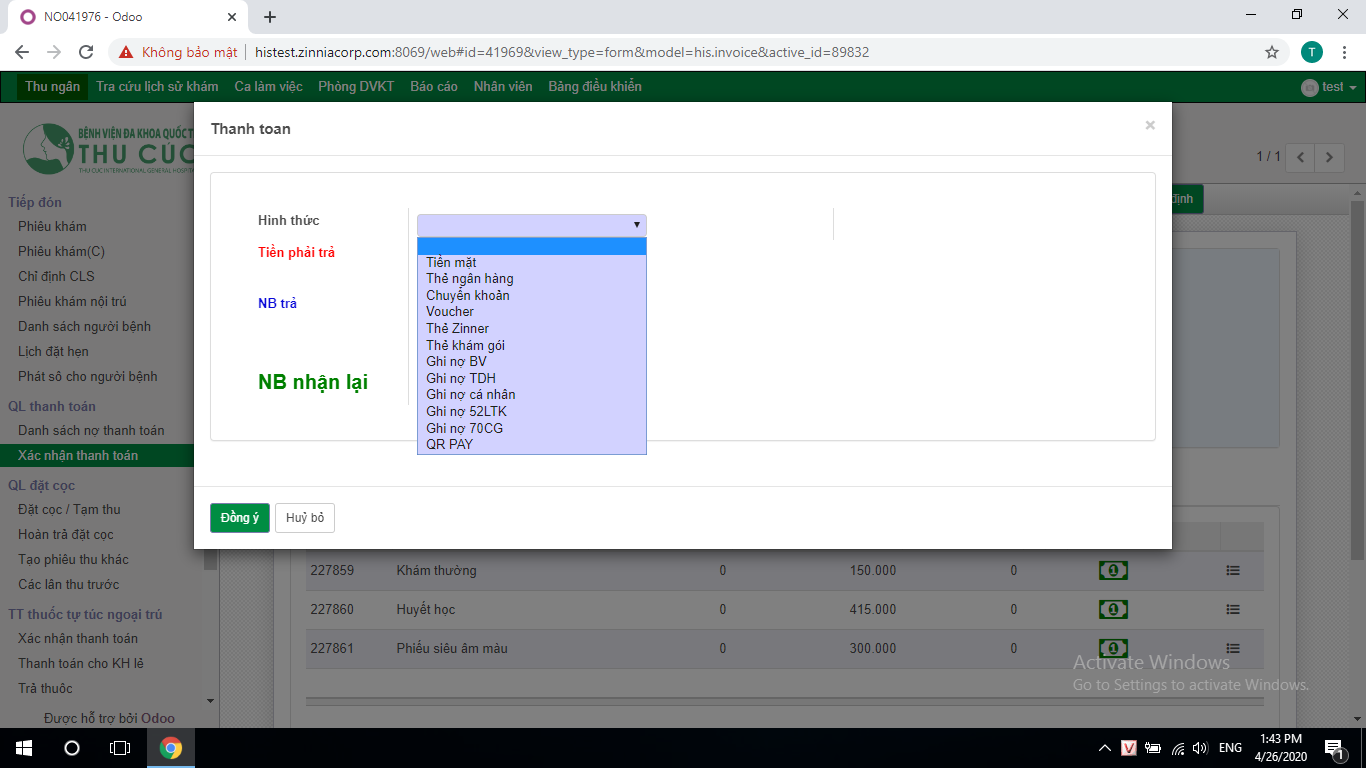Close the Thanh toán dialog with X
The height and width of the screenshot is (768, 1366).
tap(1150, 125)
